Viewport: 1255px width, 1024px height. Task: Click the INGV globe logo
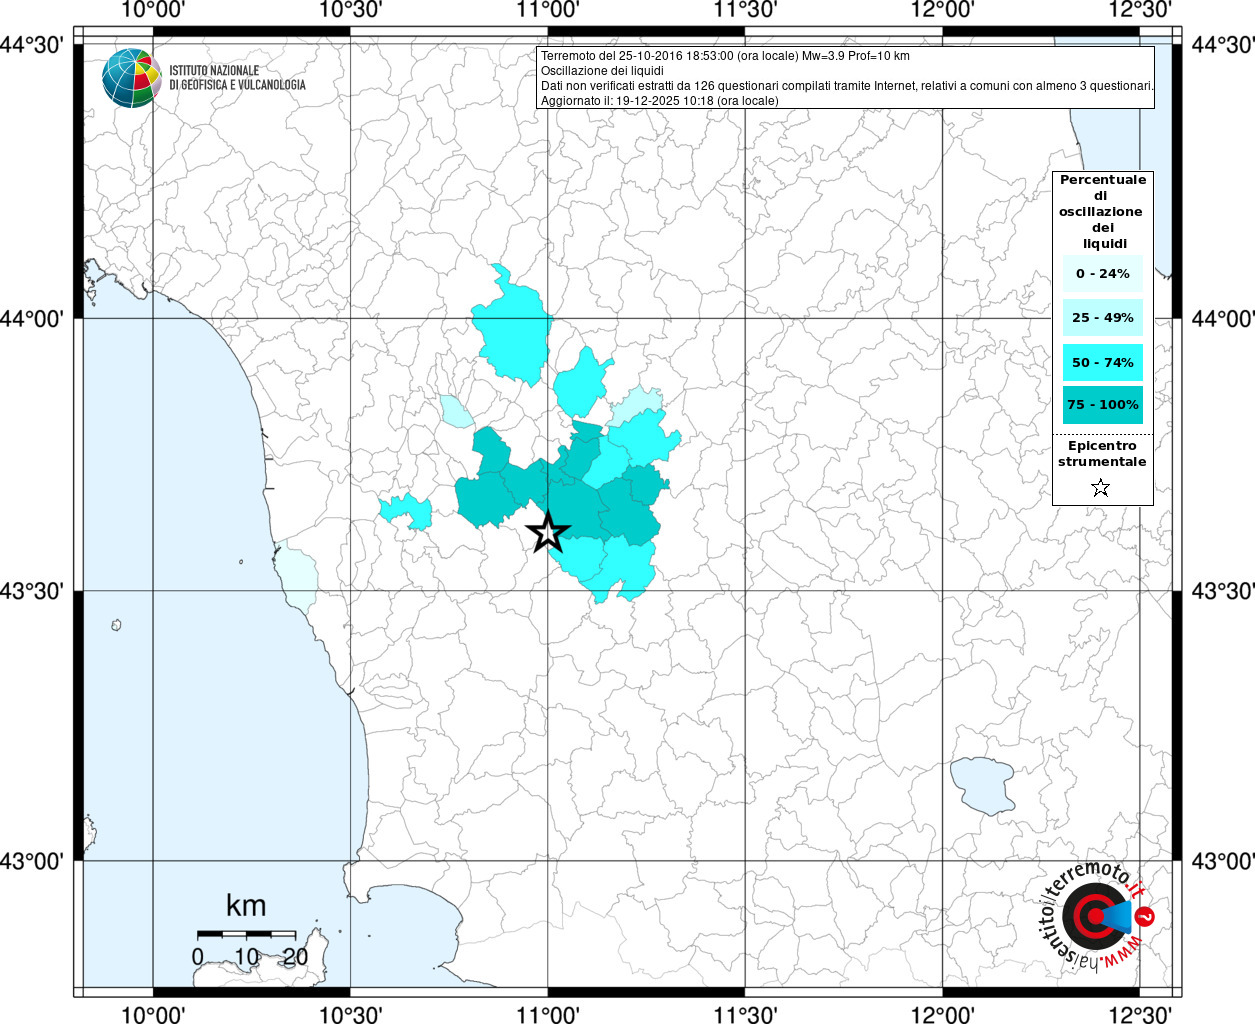pos(131,77)
